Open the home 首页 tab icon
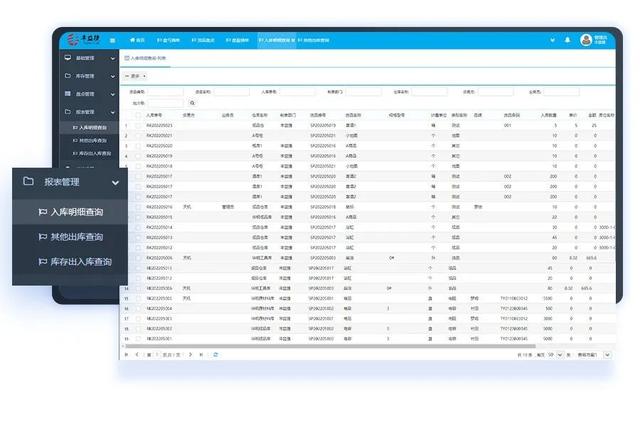The image size is (640, 422). [x=132, y=40]
